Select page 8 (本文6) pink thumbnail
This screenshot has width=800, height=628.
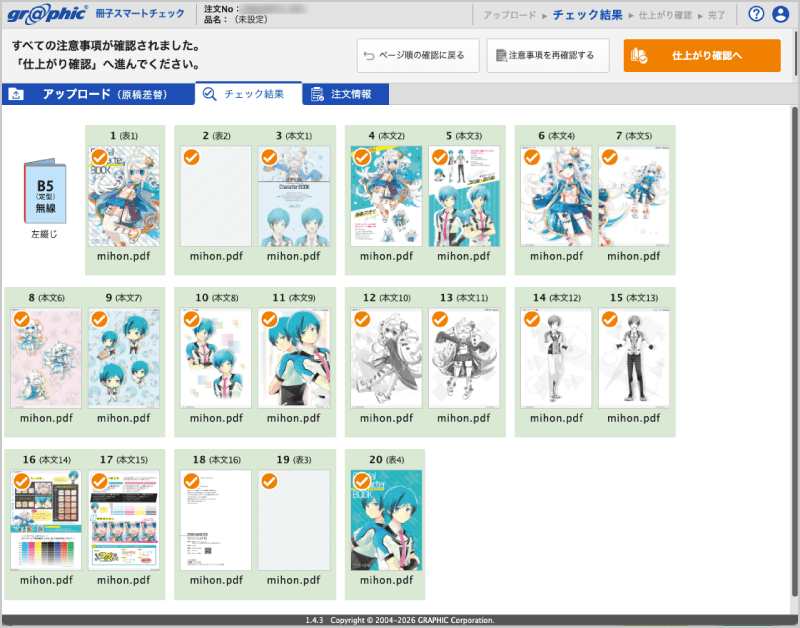(46, 358)
